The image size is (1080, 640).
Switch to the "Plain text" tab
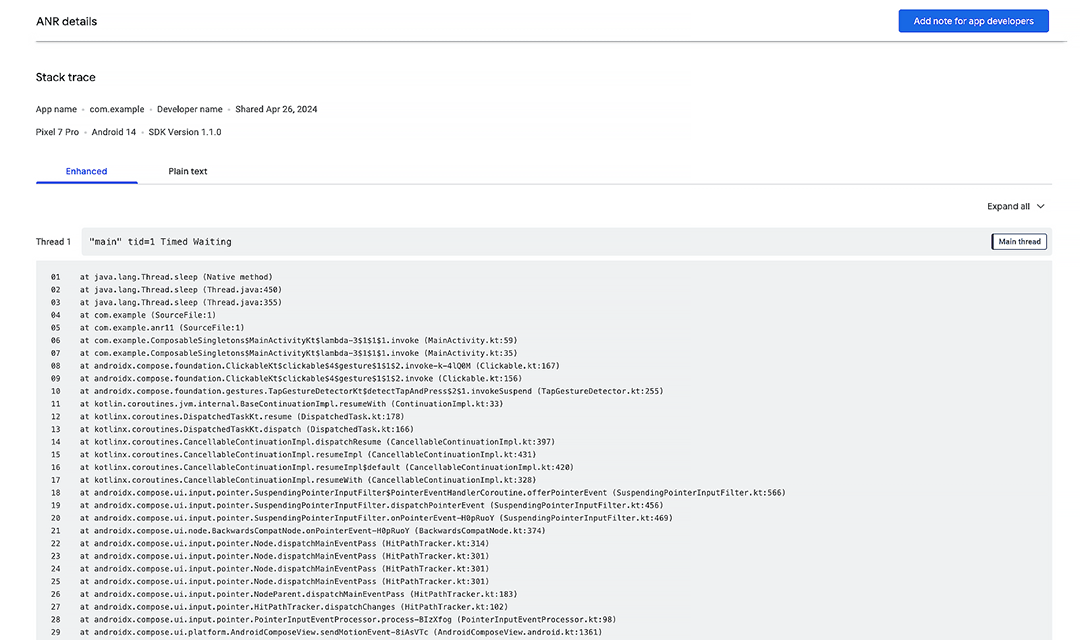click(x=187, y=171)
